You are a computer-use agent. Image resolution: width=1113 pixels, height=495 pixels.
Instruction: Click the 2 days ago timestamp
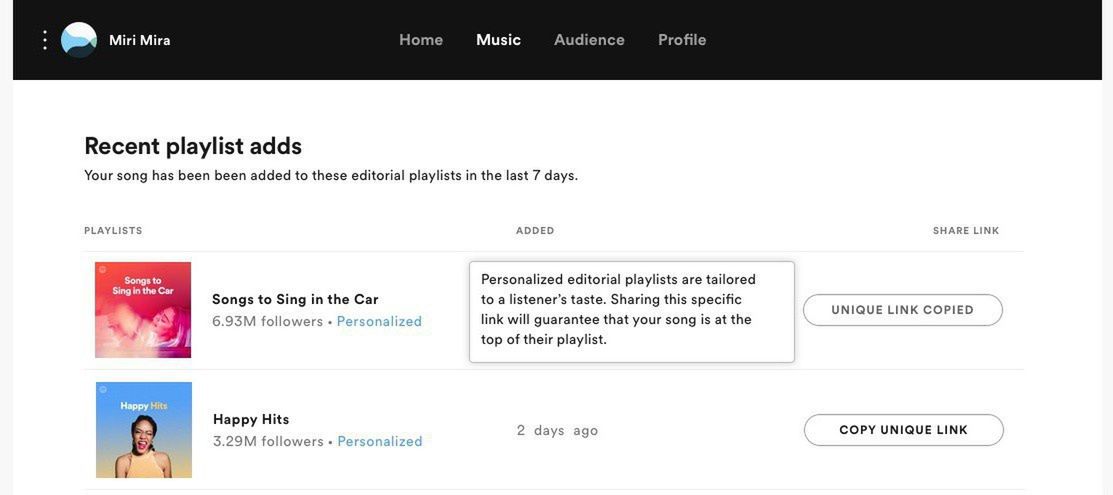point(557,431)
